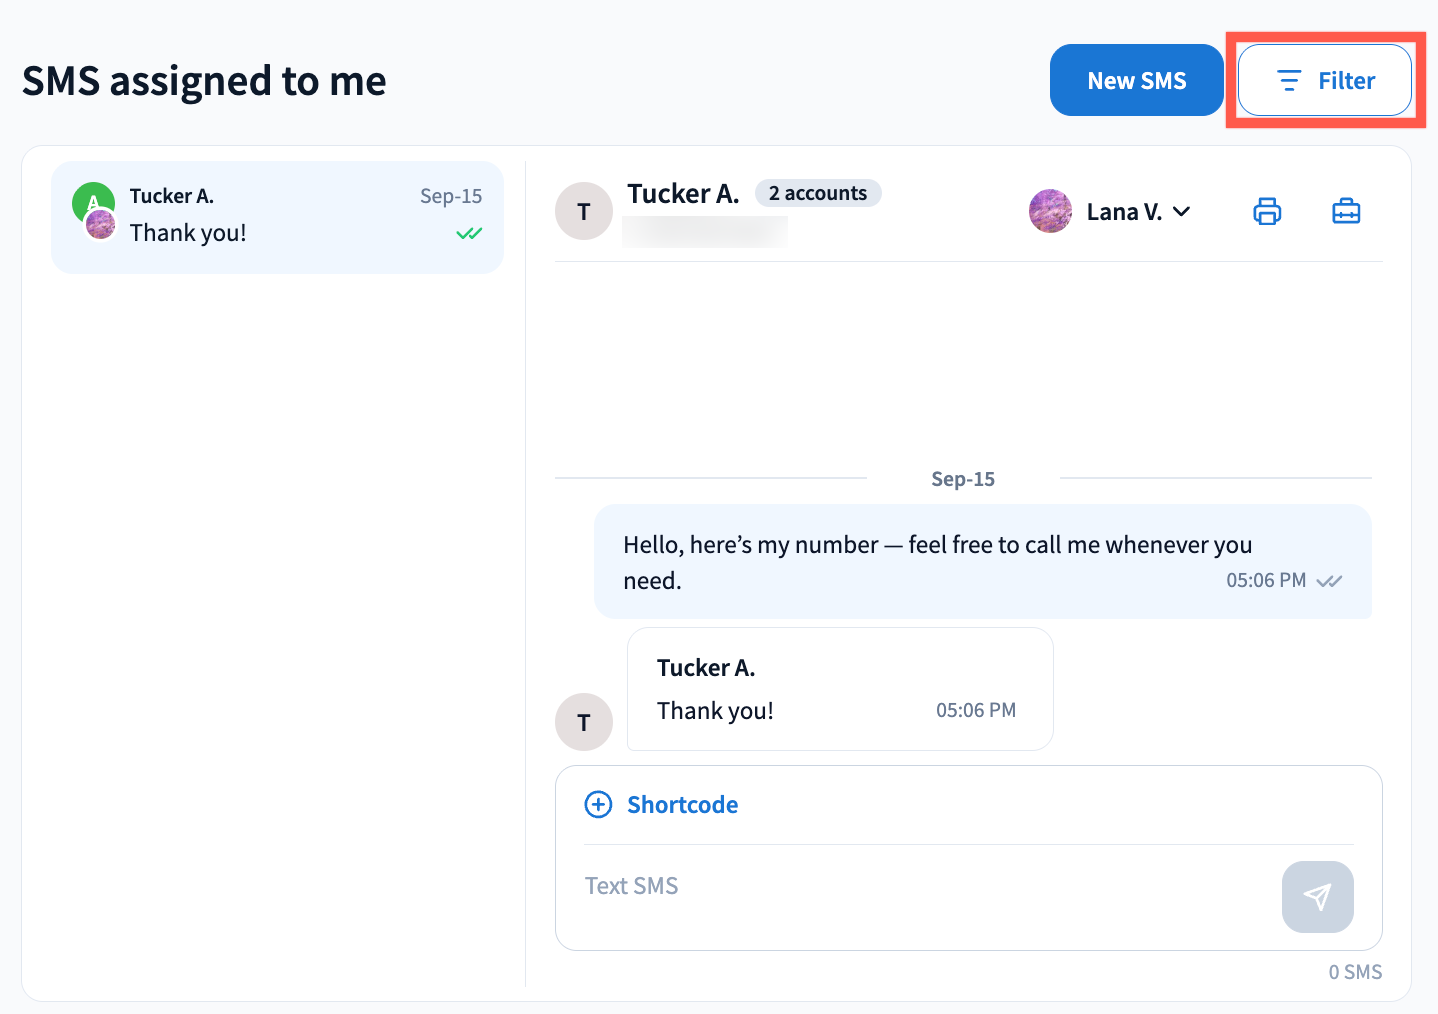Click the New SMS button
This screenshot has height=1014, width=1438.
pos(1136,80)
